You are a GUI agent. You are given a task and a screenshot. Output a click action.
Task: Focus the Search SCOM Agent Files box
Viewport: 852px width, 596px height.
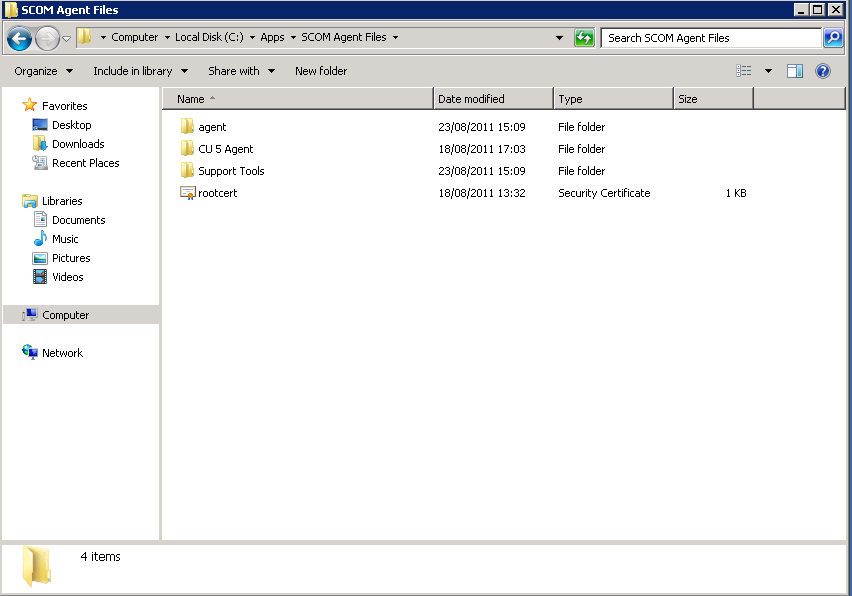tap(711, 38)
